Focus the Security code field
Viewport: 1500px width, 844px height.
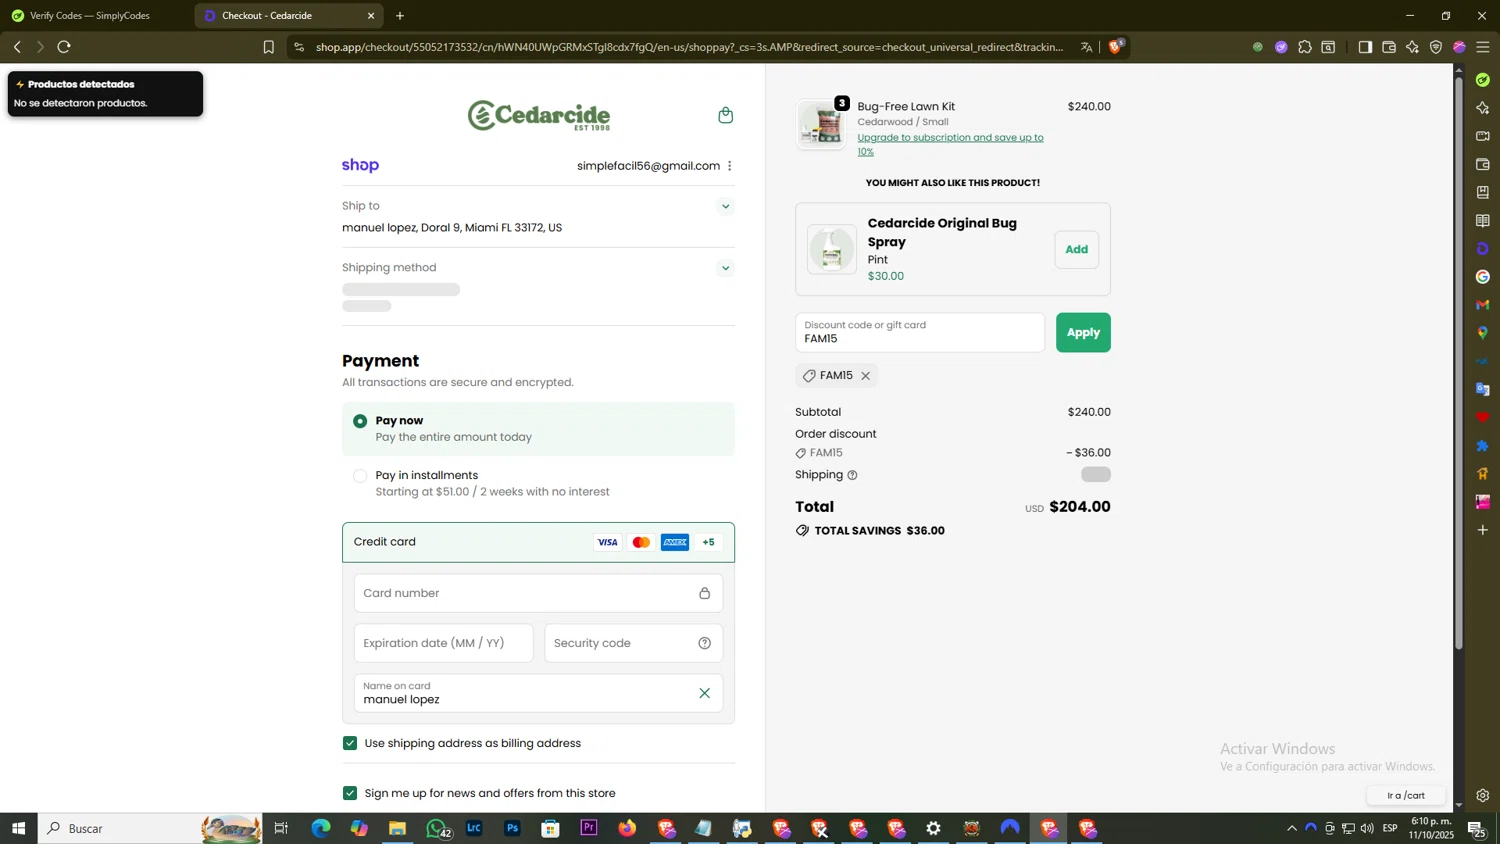[633, 643]
